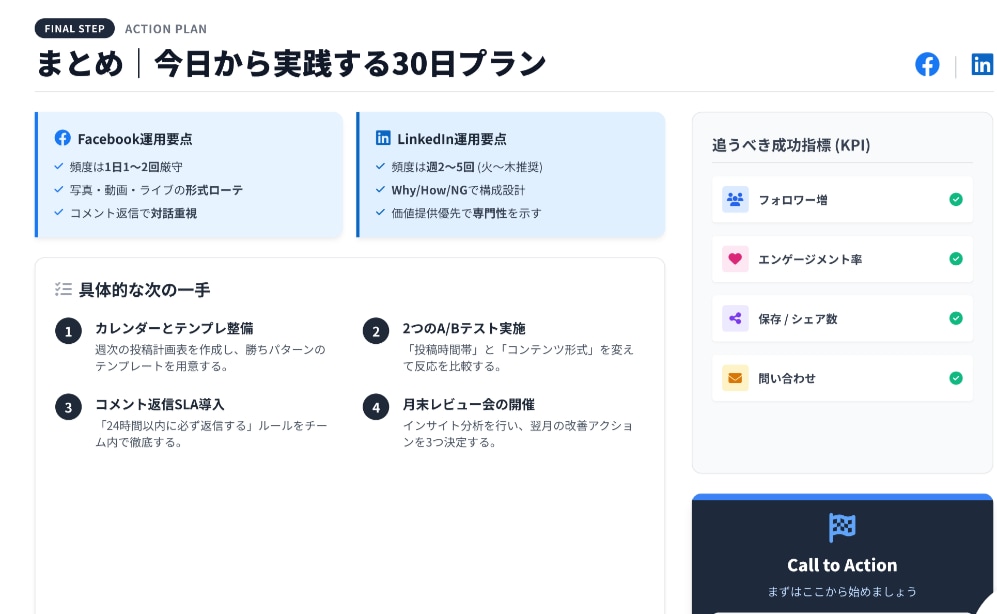Click the 保存 / シェア数 KPI label
Screen dimensions: 997x614
point(798,319)
